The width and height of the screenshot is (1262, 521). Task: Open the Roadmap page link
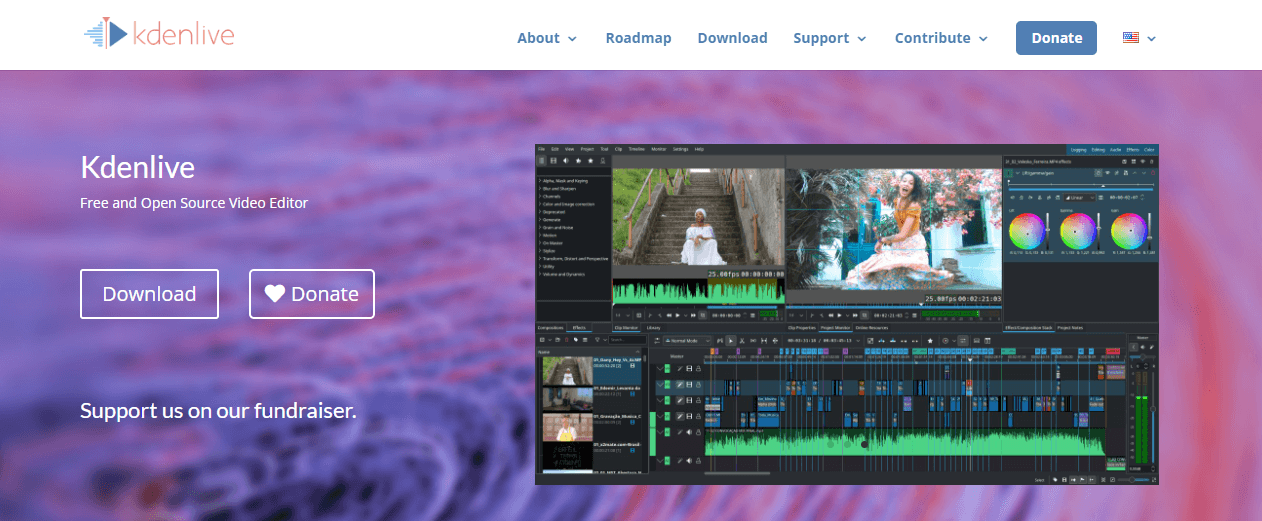point(638,38)
